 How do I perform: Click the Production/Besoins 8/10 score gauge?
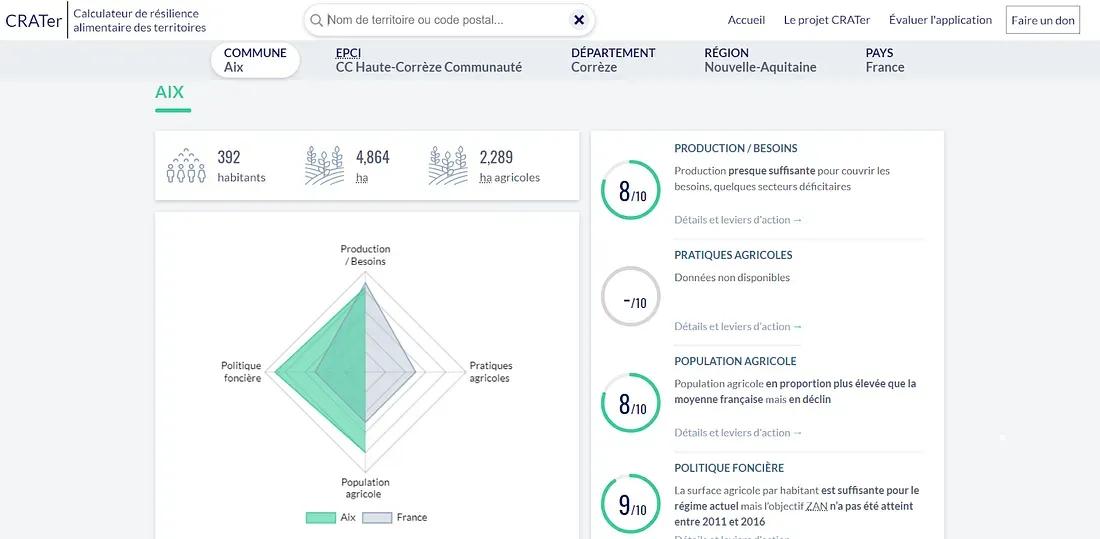(x=631, y=190)
